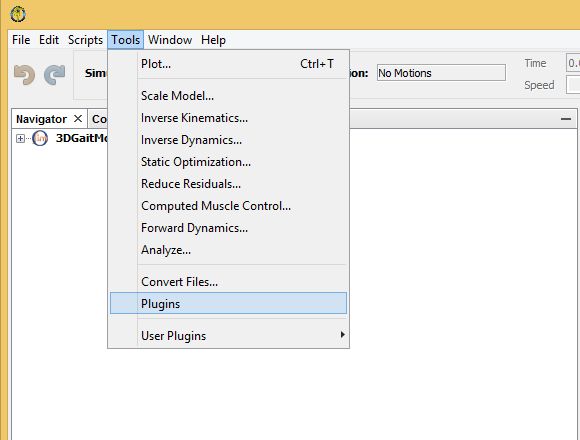Close the Tools menu
580x440 pixels.
125,40
